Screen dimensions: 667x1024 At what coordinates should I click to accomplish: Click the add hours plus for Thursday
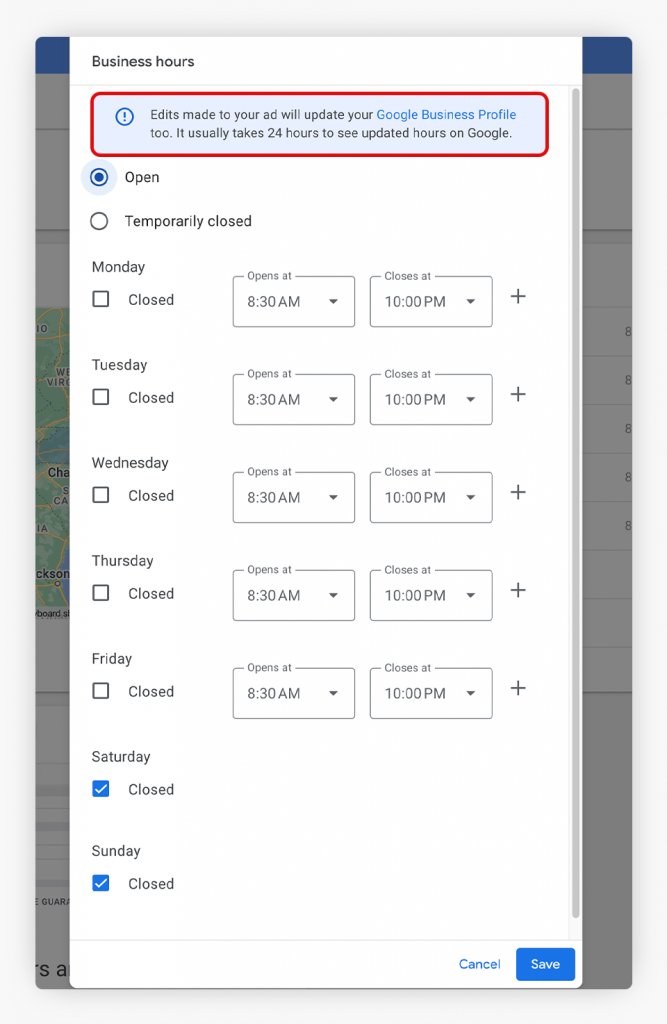click(518, 590)
